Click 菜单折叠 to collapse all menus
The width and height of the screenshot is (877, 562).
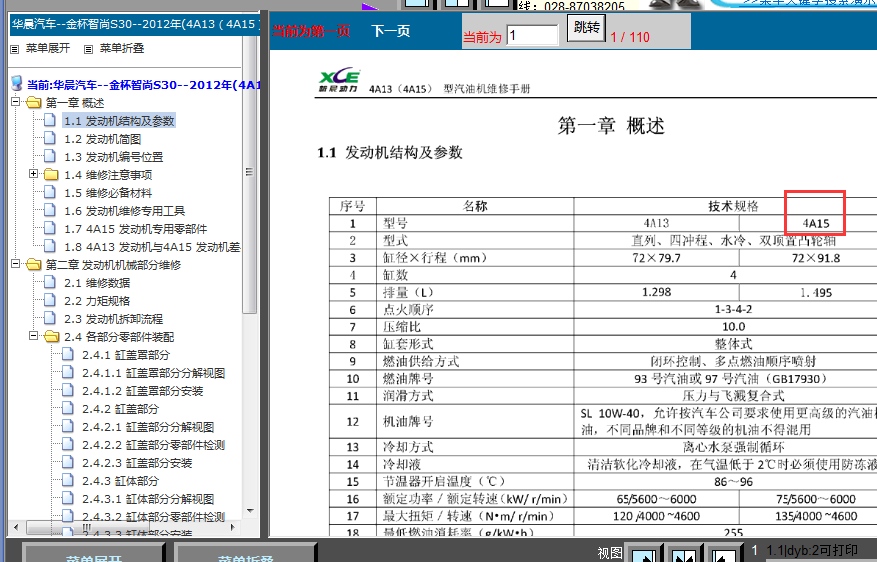pyautogui.click(x=122, y=49)
